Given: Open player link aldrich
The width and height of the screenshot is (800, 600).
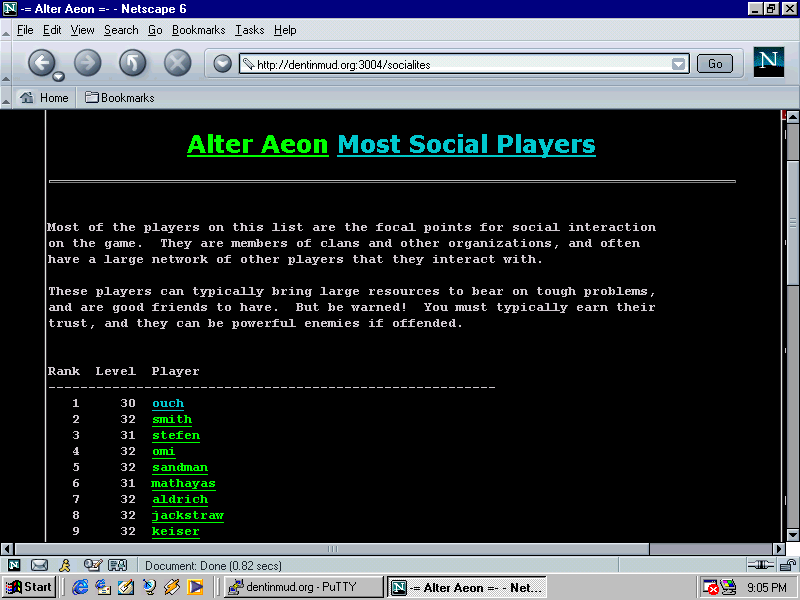Looking at the screenshot, I should tap(180, 499).
